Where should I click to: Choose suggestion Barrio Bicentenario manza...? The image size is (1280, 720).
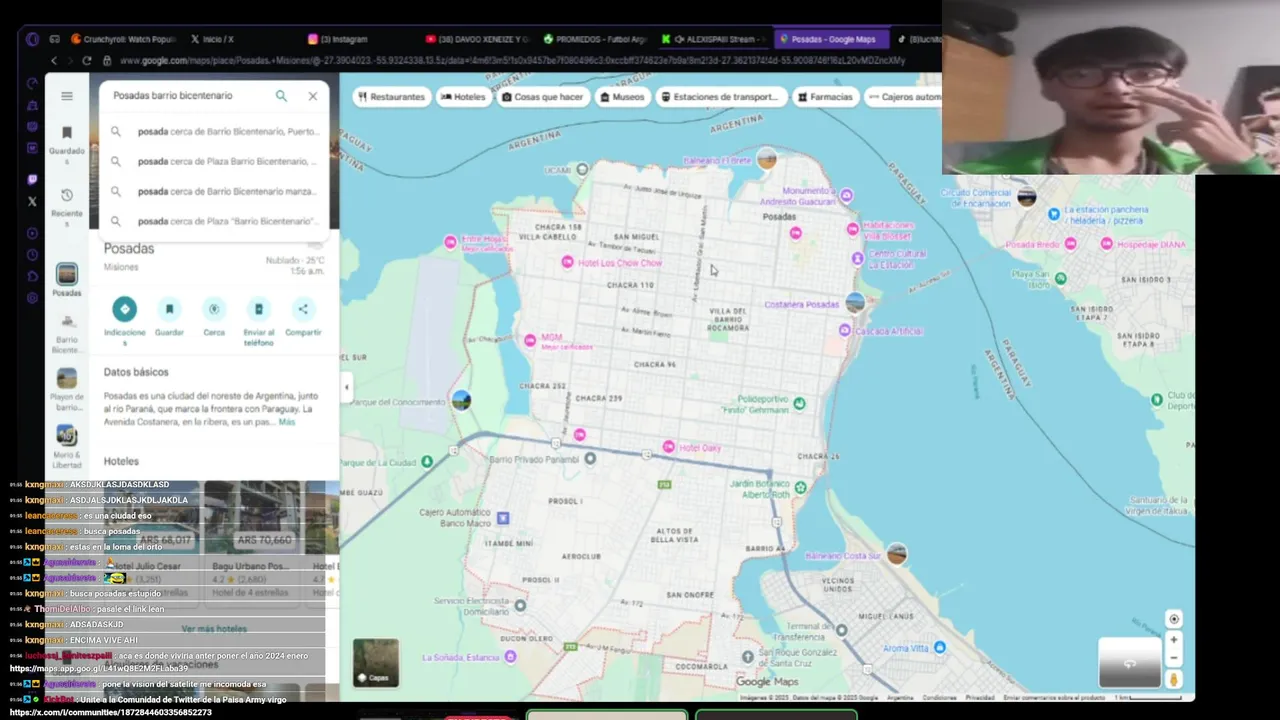click(214, 191)
